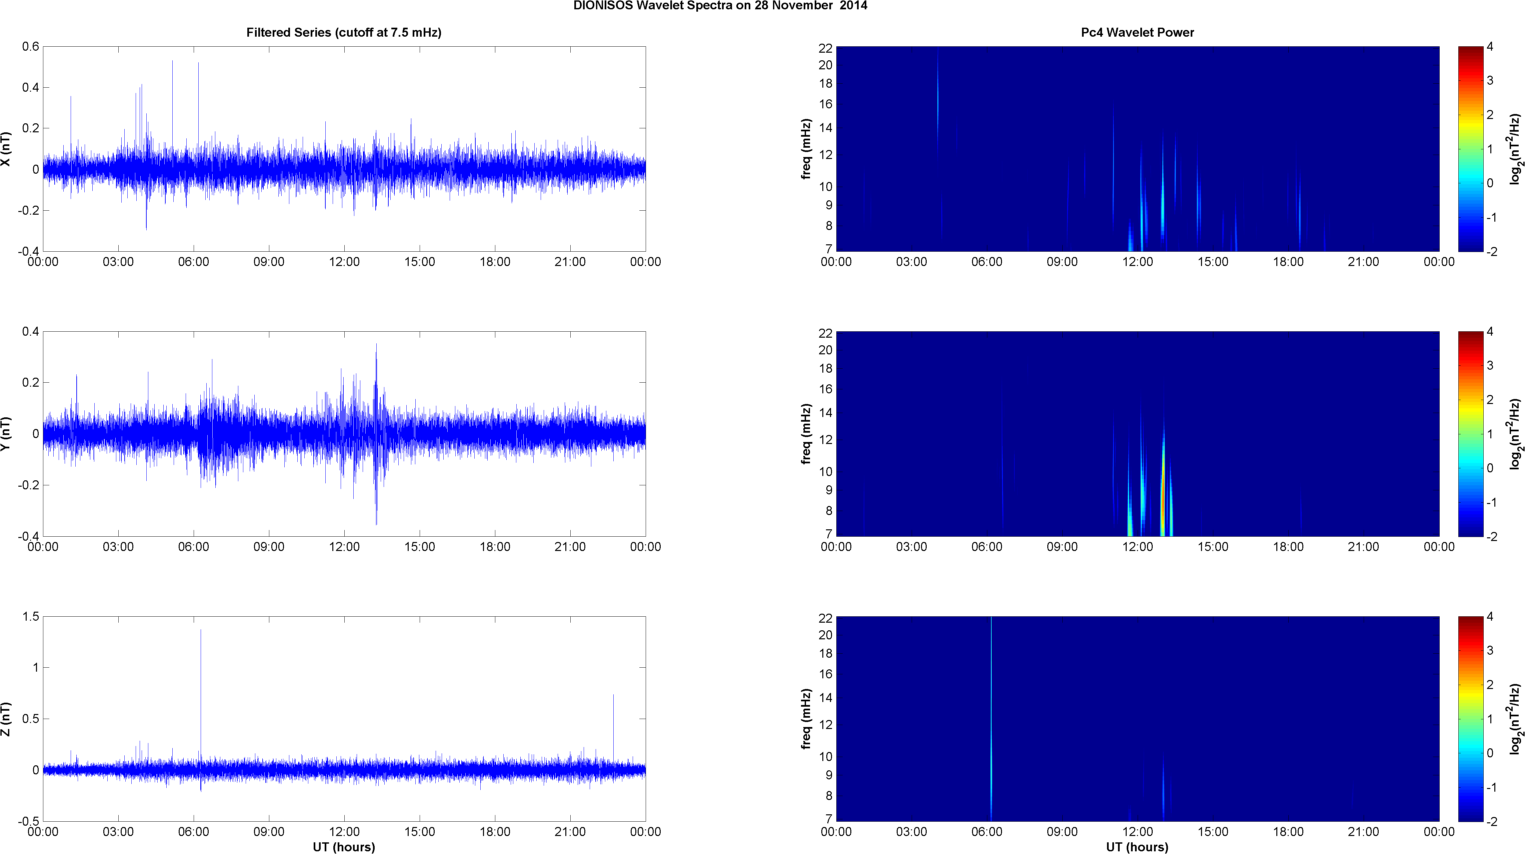Click the Y-series burst just after 13:00
Screen dimensions: 1525x854
click(376, 434)
